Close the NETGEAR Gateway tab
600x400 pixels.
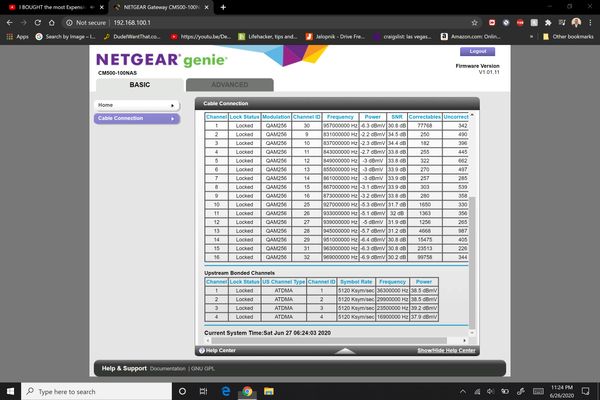click(206, 7)
